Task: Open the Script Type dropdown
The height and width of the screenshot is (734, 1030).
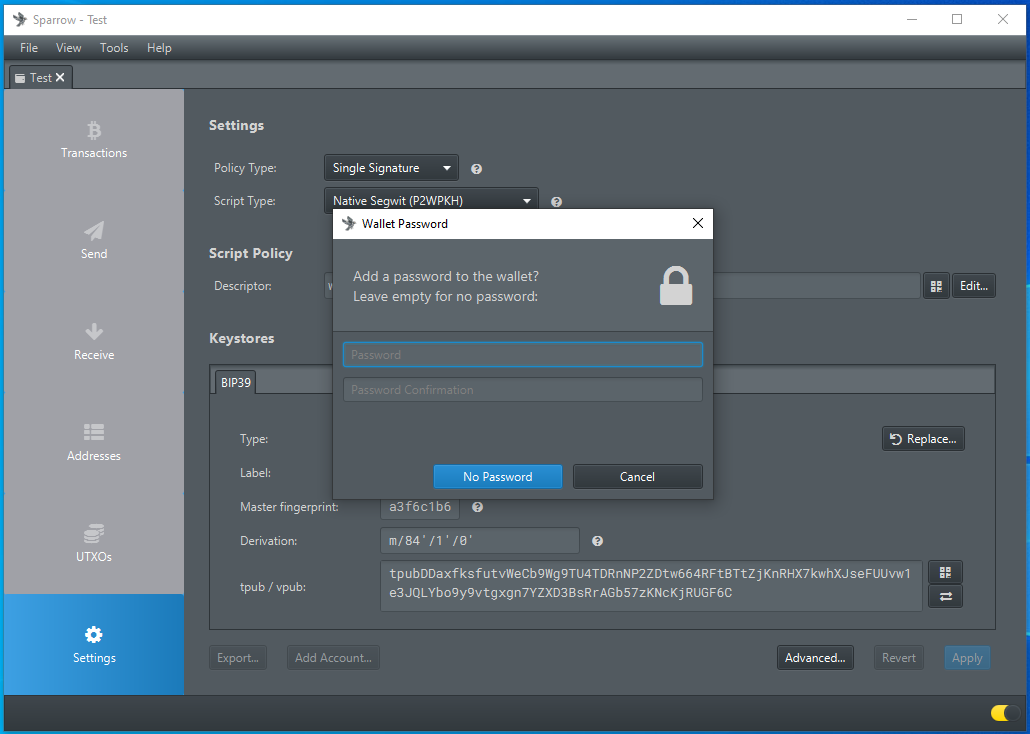Action: pos(432,200)
